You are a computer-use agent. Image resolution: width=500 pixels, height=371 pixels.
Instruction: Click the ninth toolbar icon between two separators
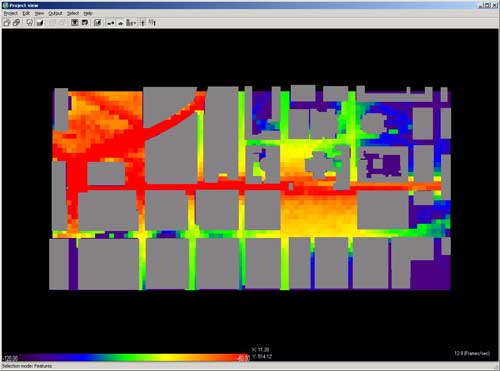pos(97,23)
